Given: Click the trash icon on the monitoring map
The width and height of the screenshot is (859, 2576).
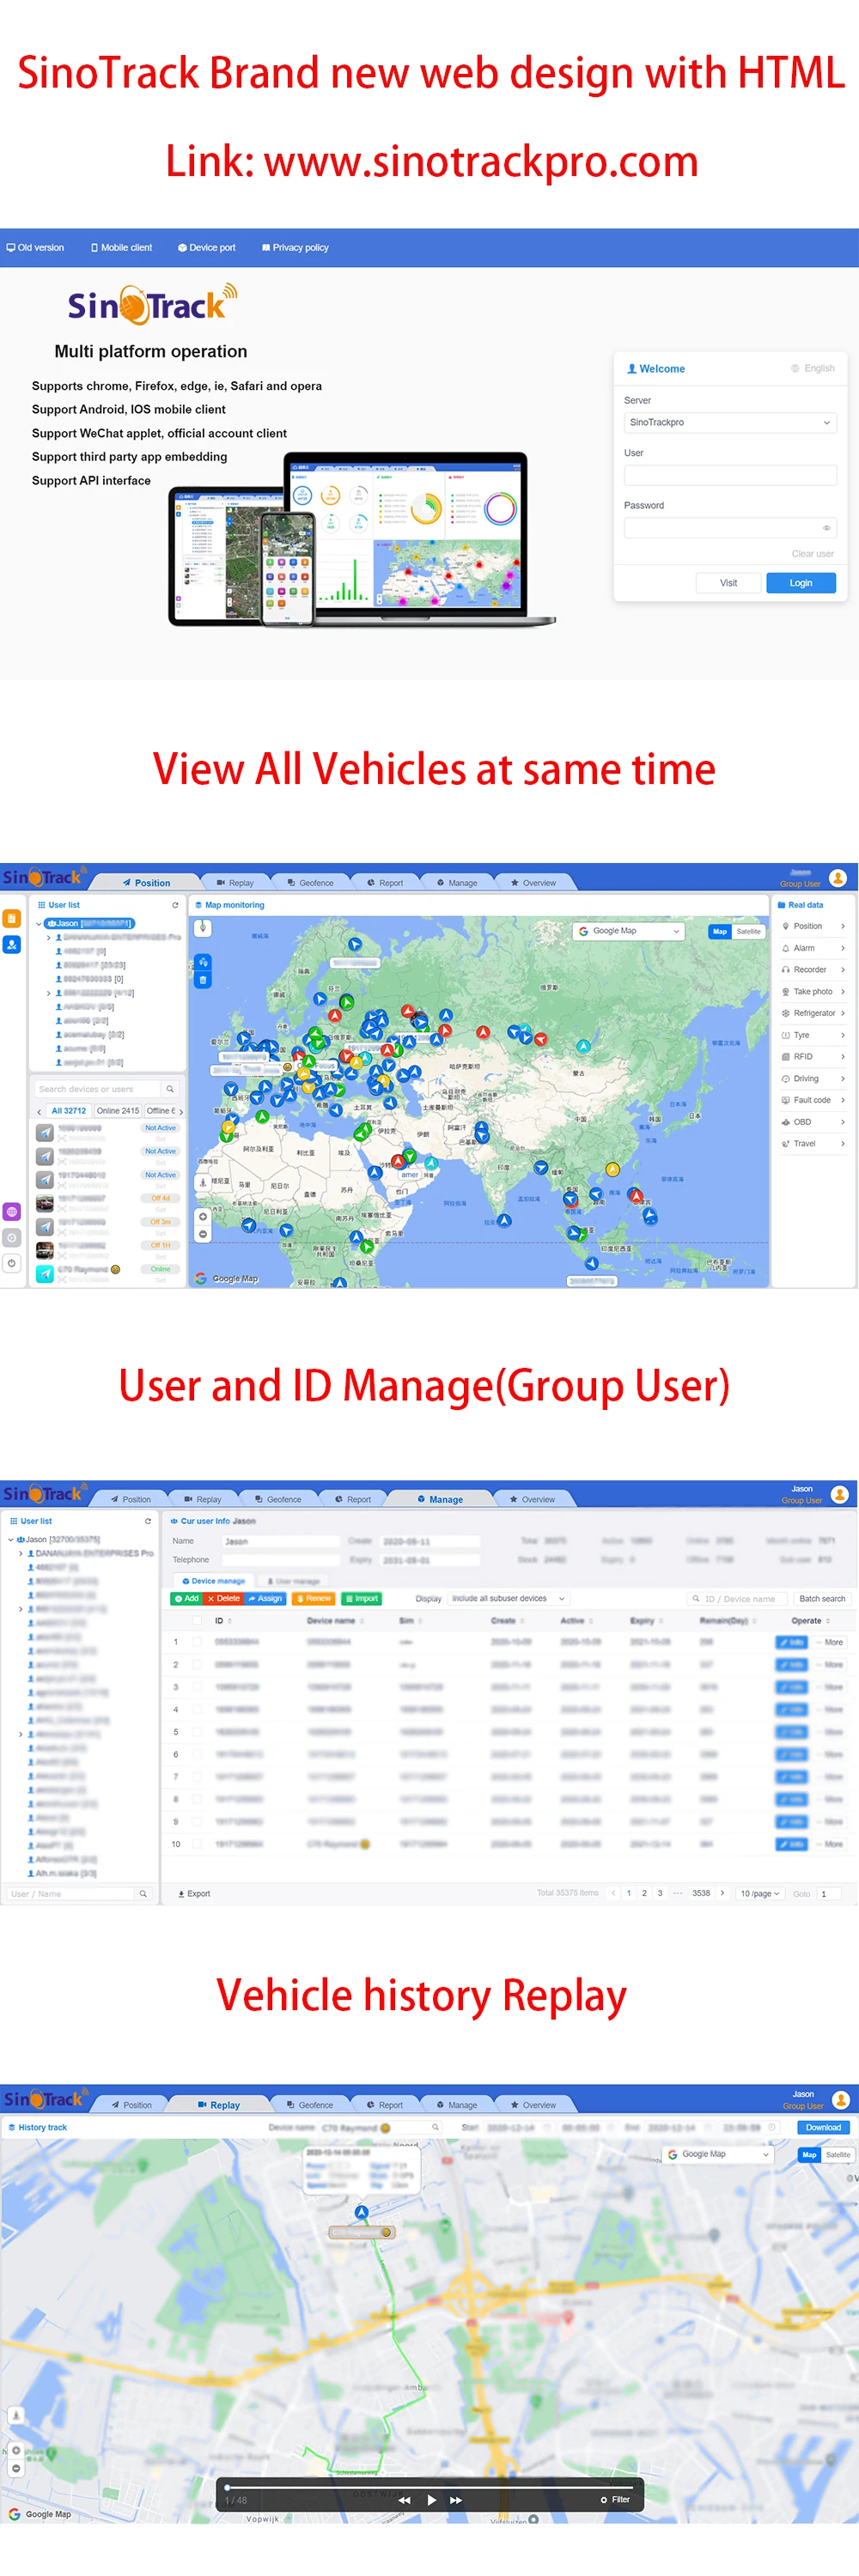Looking at the screenshot, I should [x=203, y=980].
